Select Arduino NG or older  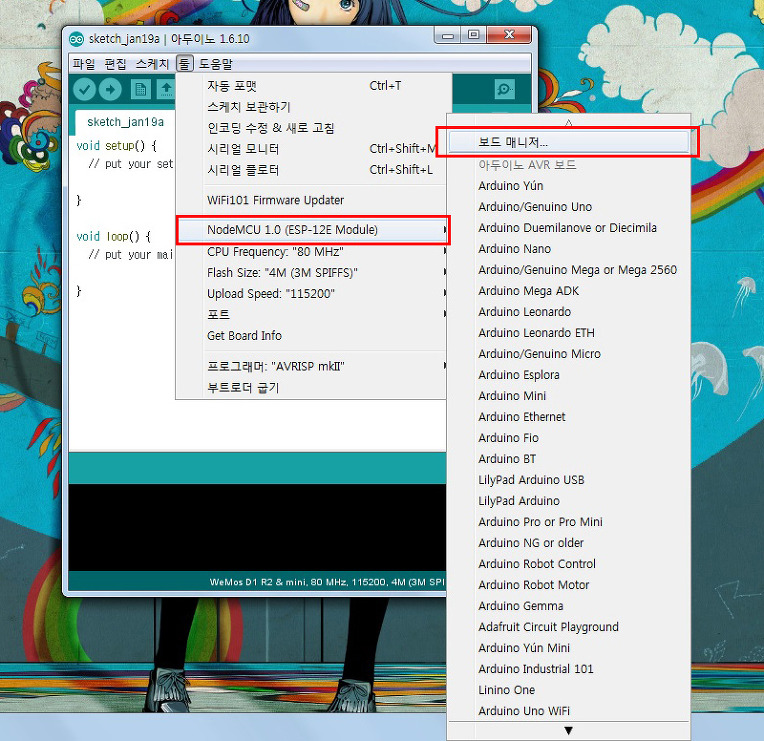568,542
